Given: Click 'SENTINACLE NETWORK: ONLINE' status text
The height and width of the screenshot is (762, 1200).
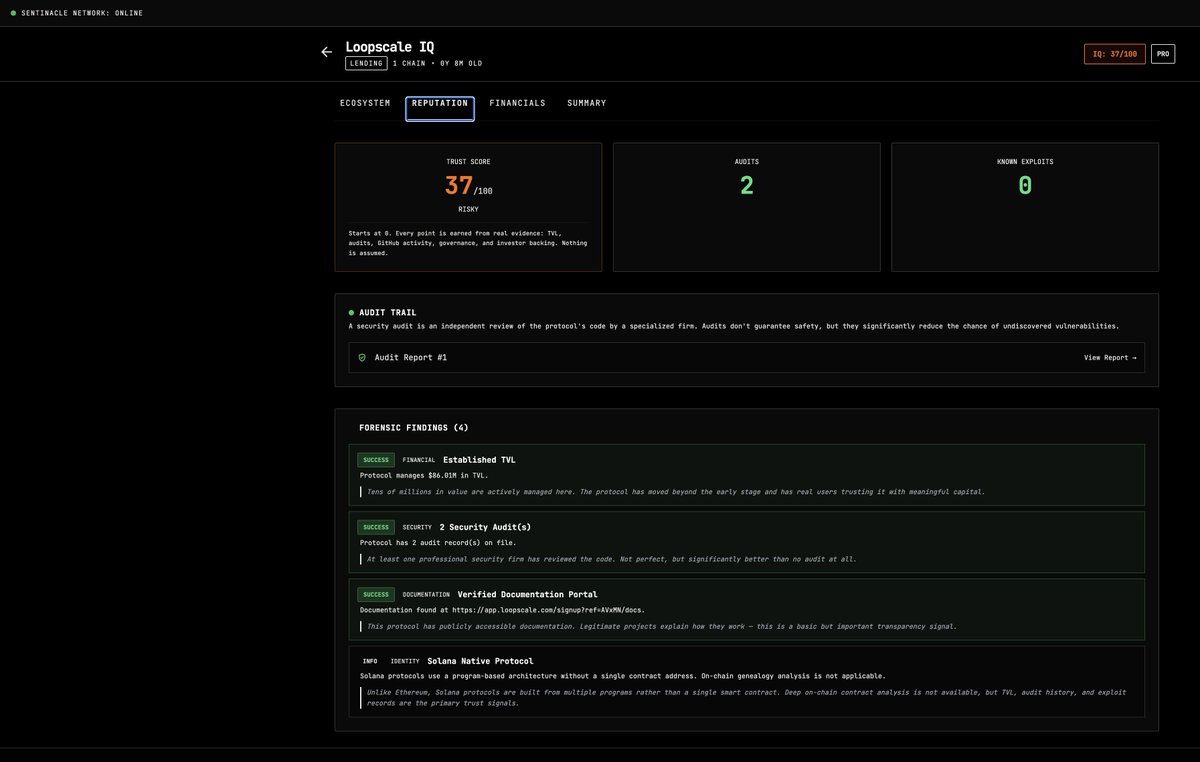Looking at the screenshot, I should [x=82, y=13].
